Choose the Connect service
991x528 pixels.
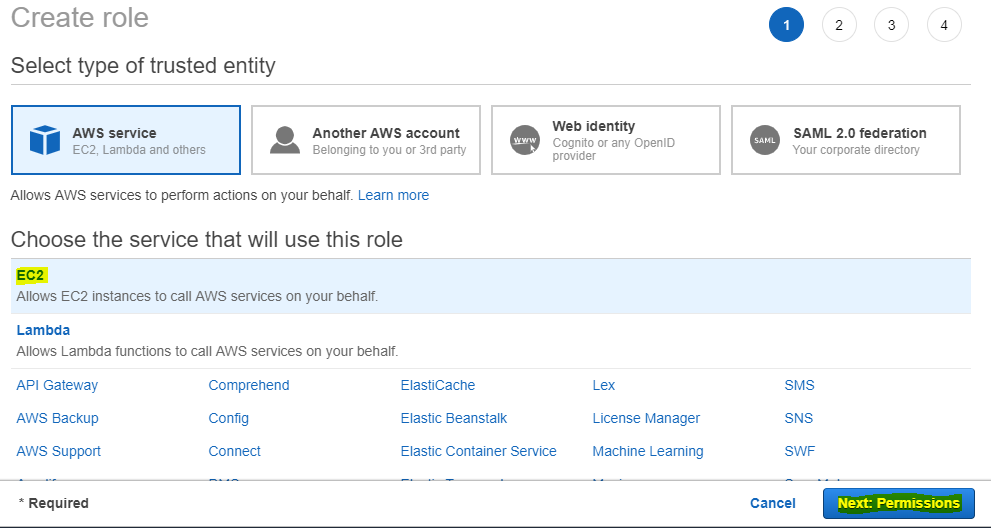[x=234, y=451]
